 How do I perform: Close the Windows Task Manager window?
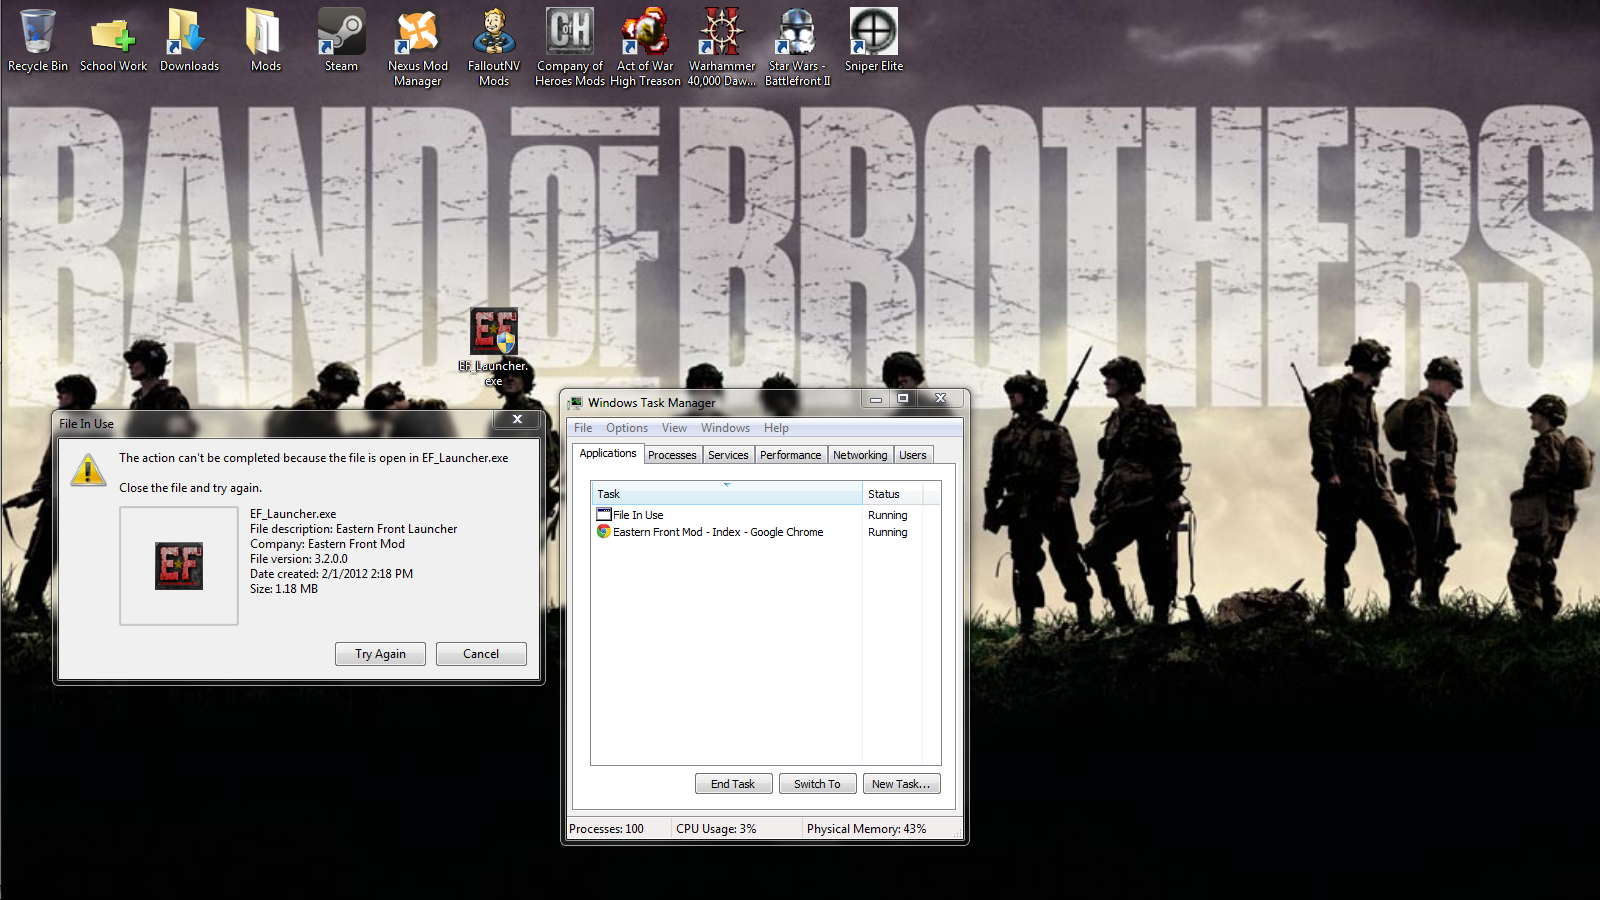(941, 399)
